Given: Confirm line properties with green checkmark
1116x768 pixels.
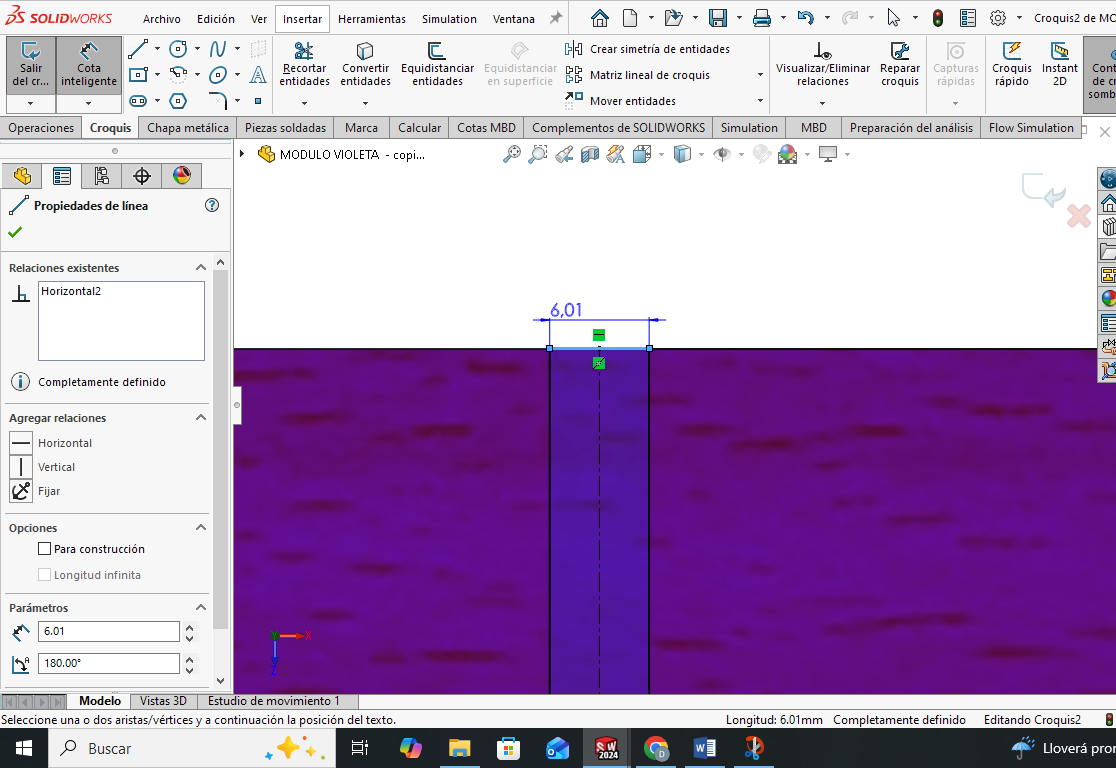Looking at the screenshot, I should click(x=15, y=232).
